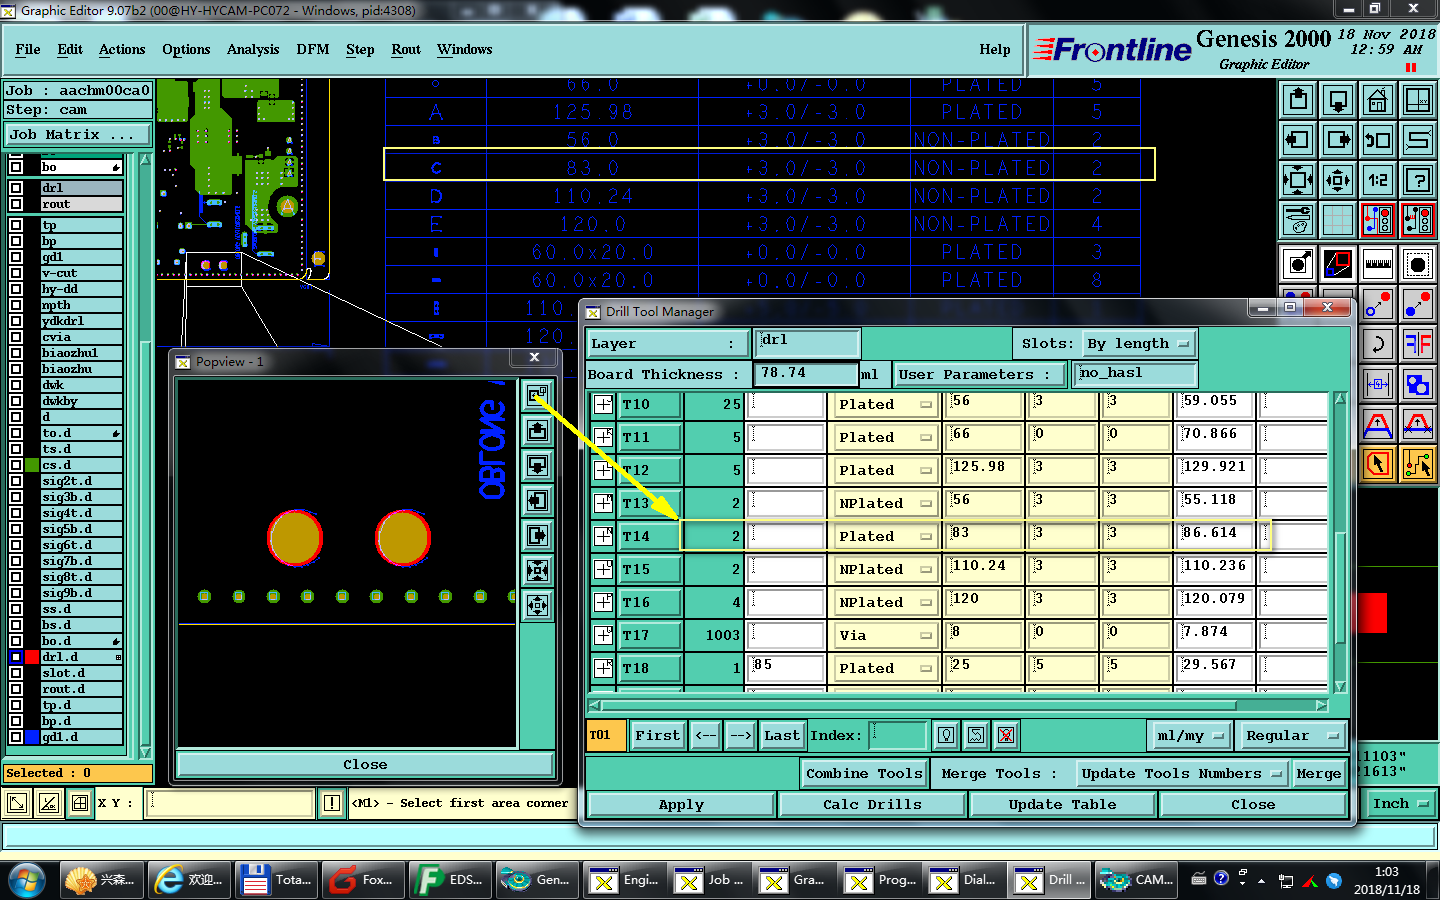1440x900 pixels.
Task: Open the ml/my units dropdown
Action: tap(1189, 736)
